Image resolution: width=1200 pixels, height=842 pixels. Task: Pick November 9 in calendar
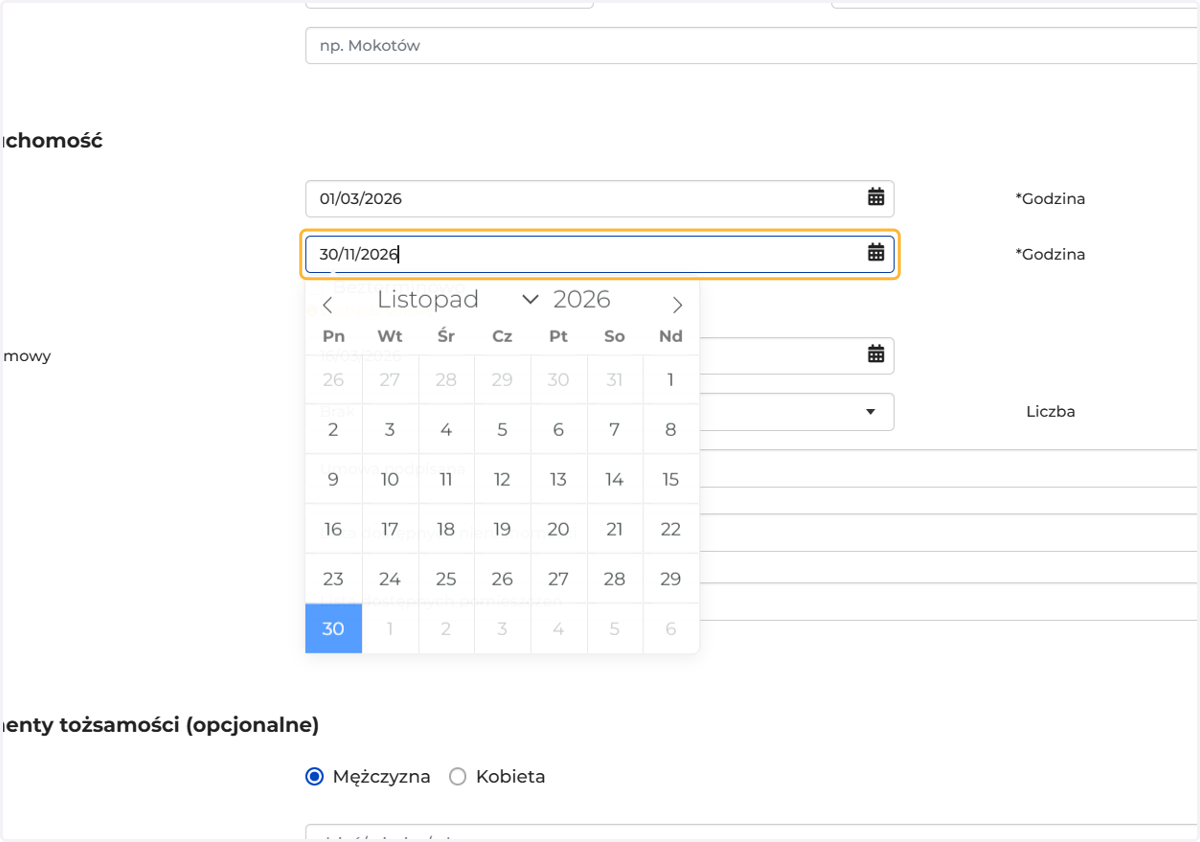pos(333,480)
